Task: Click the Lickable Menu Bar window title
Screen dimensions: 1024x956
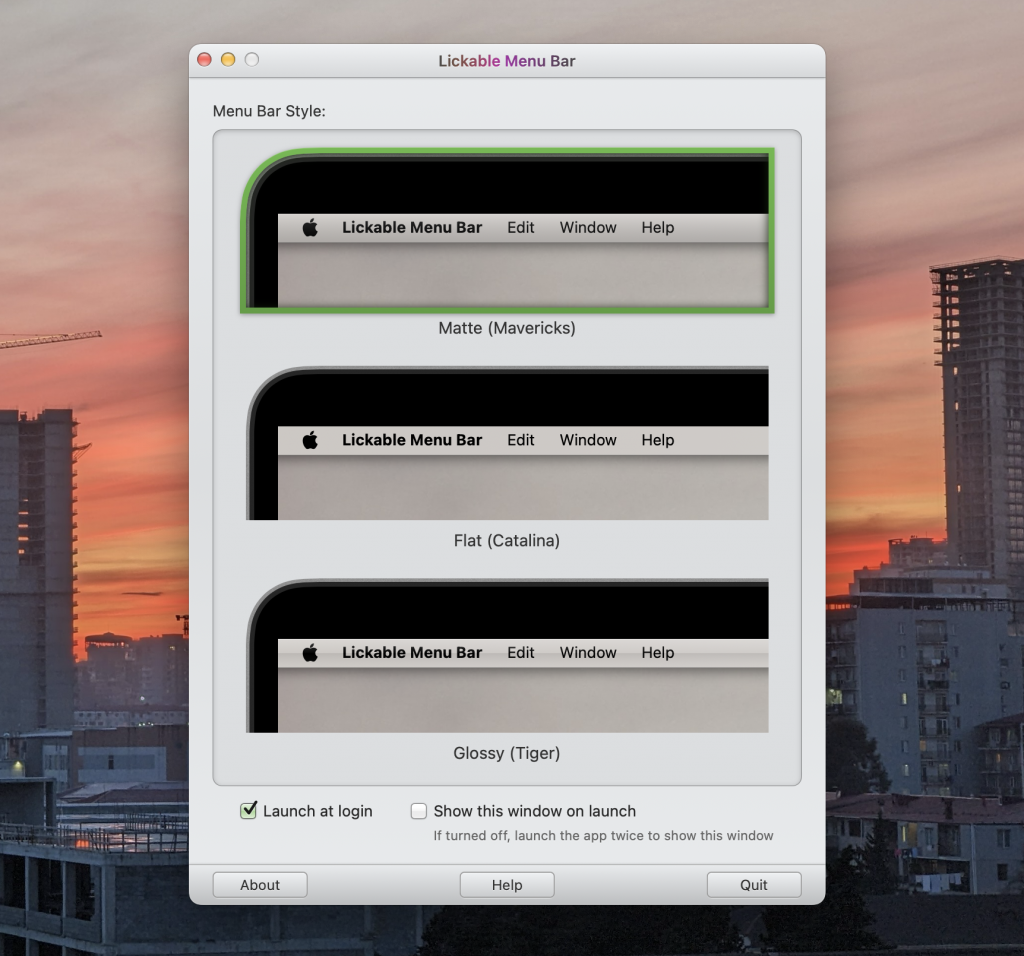Action: pyautogui.click(x=507, y=61)
